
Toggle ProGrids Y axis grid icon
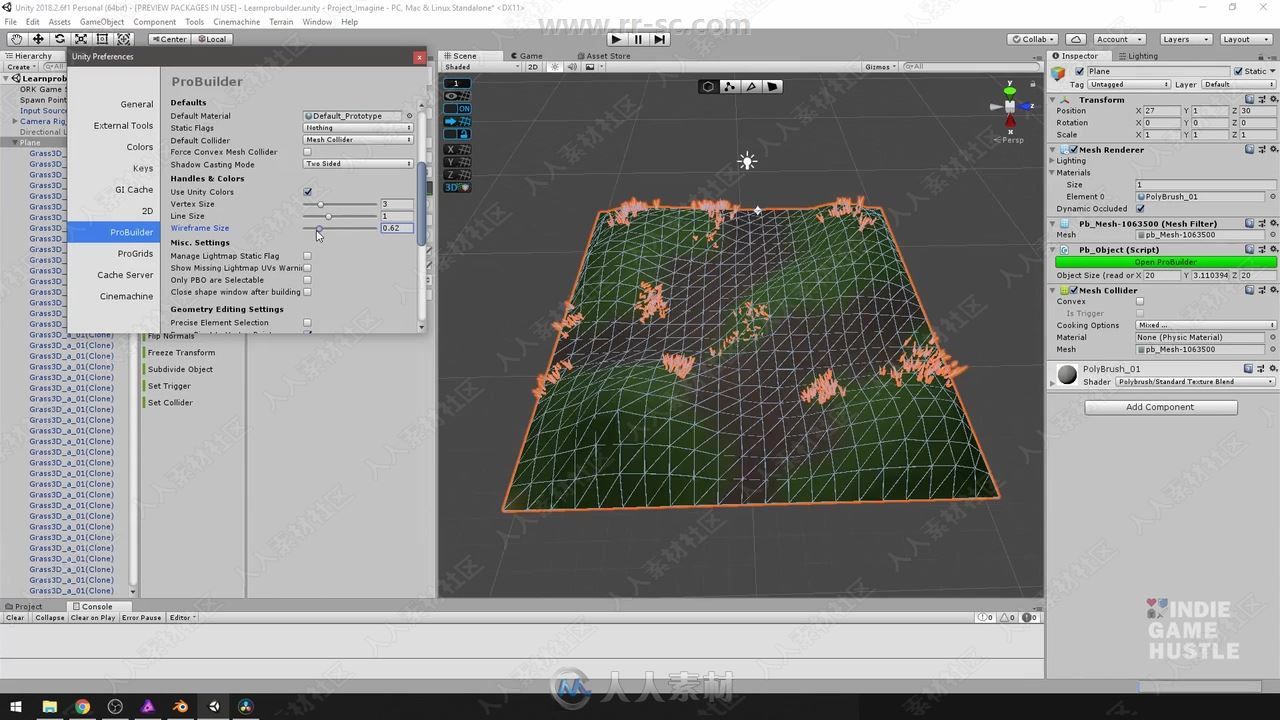click(x=457, y=162)
